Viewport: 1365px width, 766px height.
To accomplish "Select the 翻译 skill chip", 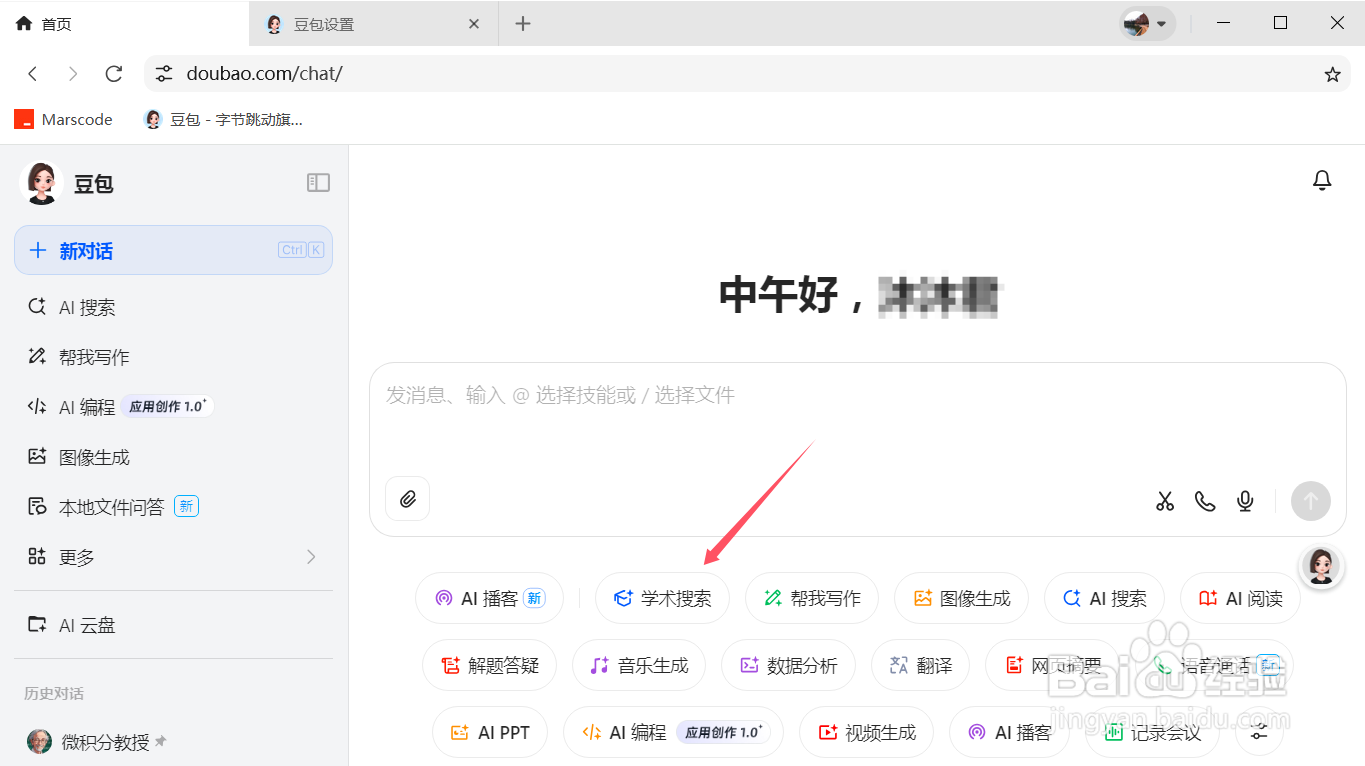I will [x=920, y=665].
